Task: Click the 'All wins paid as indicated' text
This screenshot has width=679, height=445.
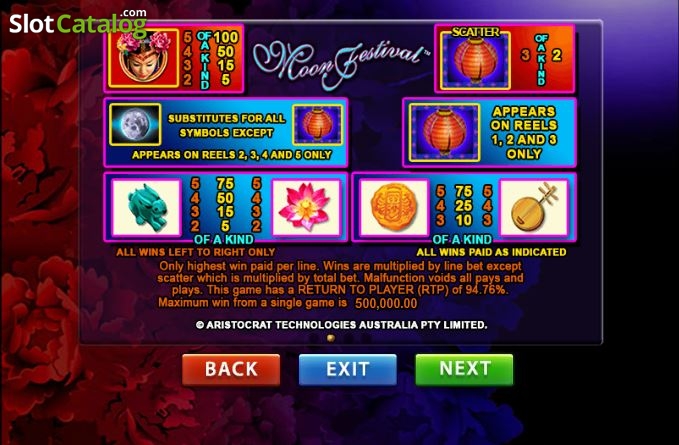Action: 491,252
